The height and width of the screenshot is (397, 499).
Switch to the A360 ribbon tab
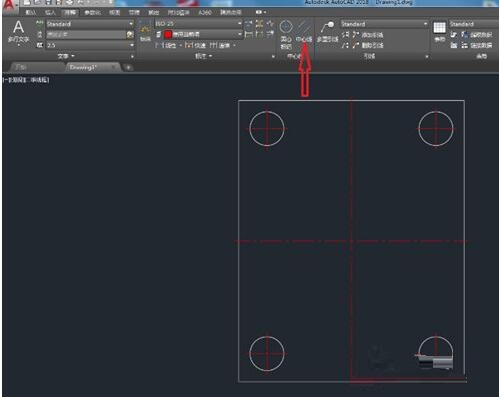(205, 12)
